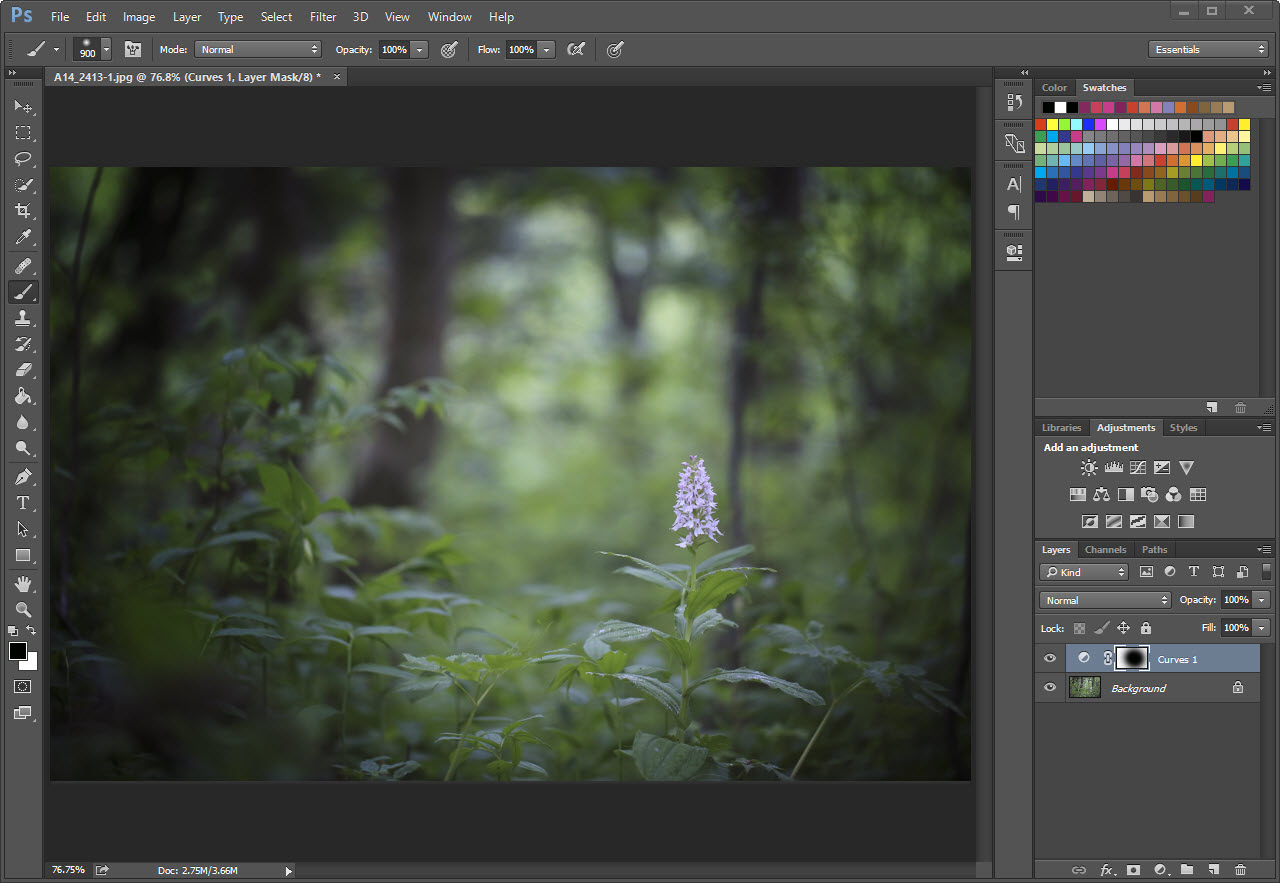Select the Spot Healing Brush tool
Viewport: 1280px width, 883px height.
(23, 266)
